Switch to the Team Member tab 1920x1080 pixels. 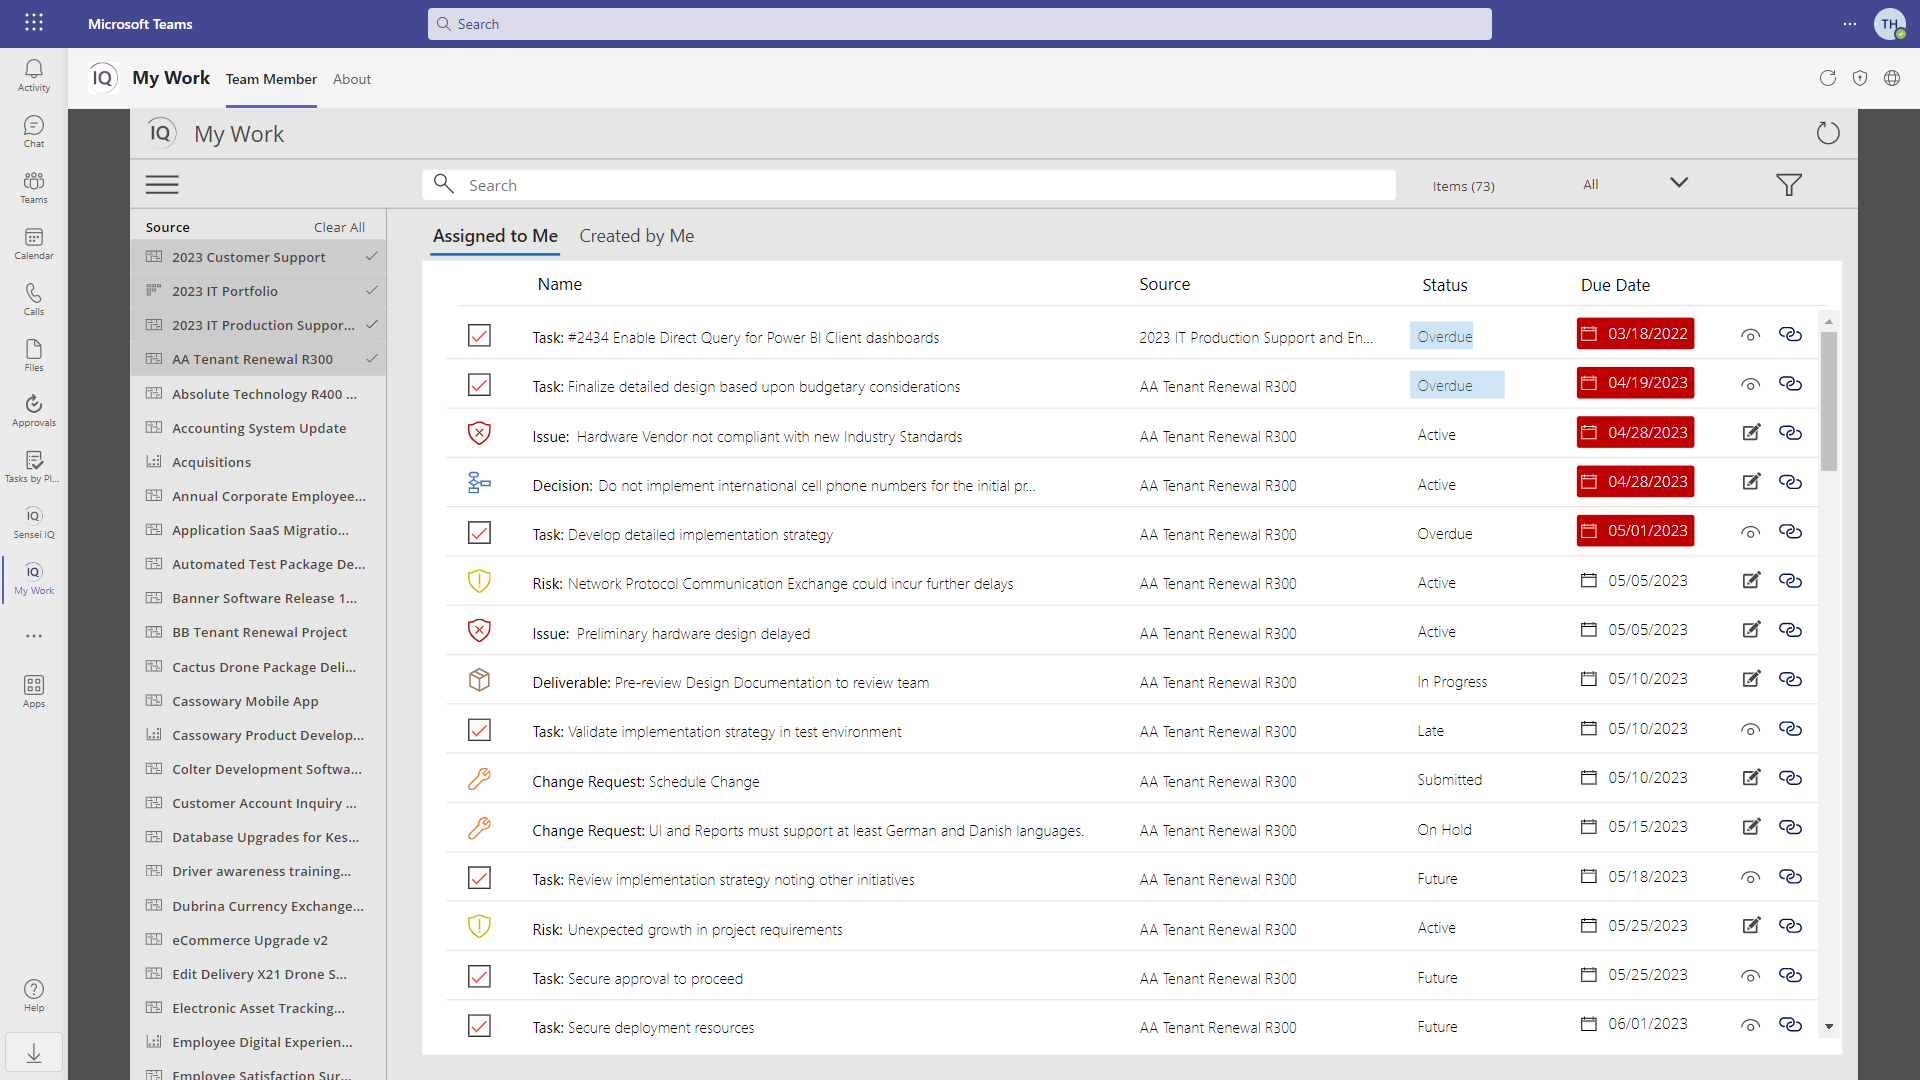coord(271,79)
